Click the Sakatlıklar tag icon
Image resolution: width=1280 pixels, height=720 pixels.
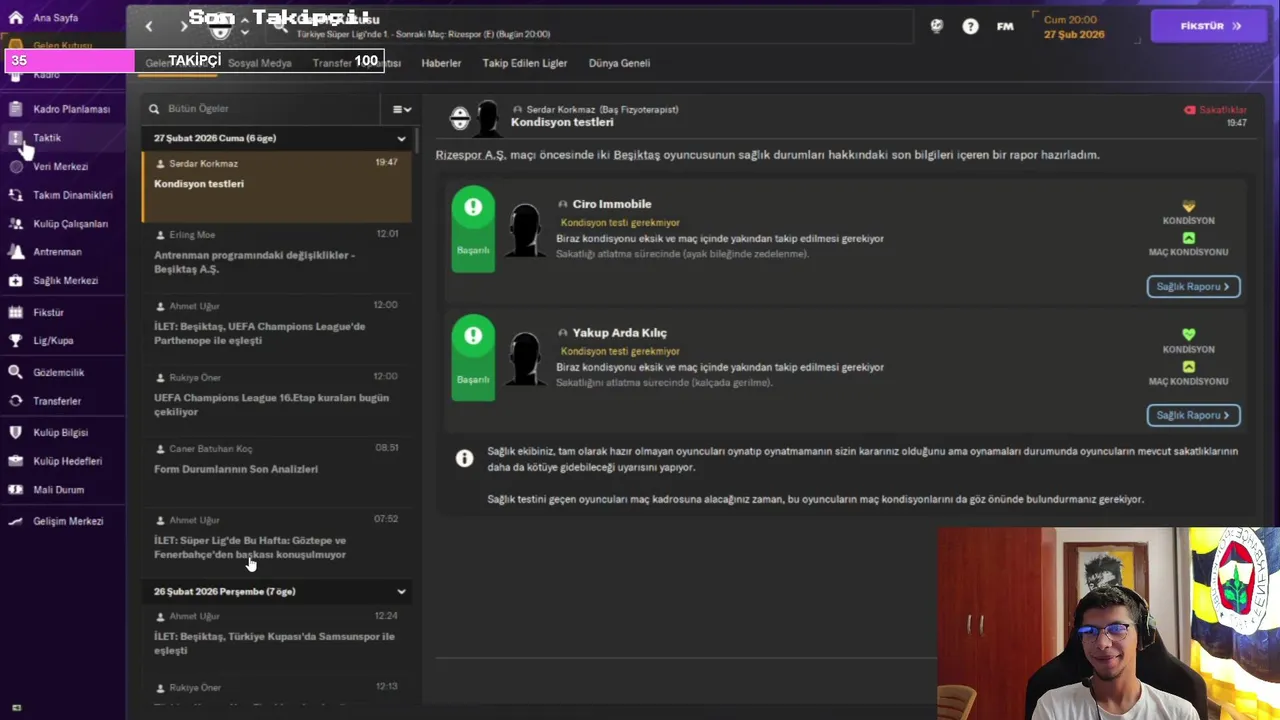(1190, 110)
